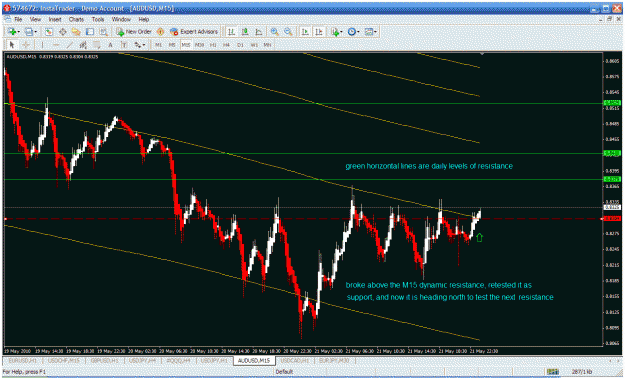Show the Navigator panel
Viewport: 625px width, 378px height.
pyautogui.click(x=76, y=32)
